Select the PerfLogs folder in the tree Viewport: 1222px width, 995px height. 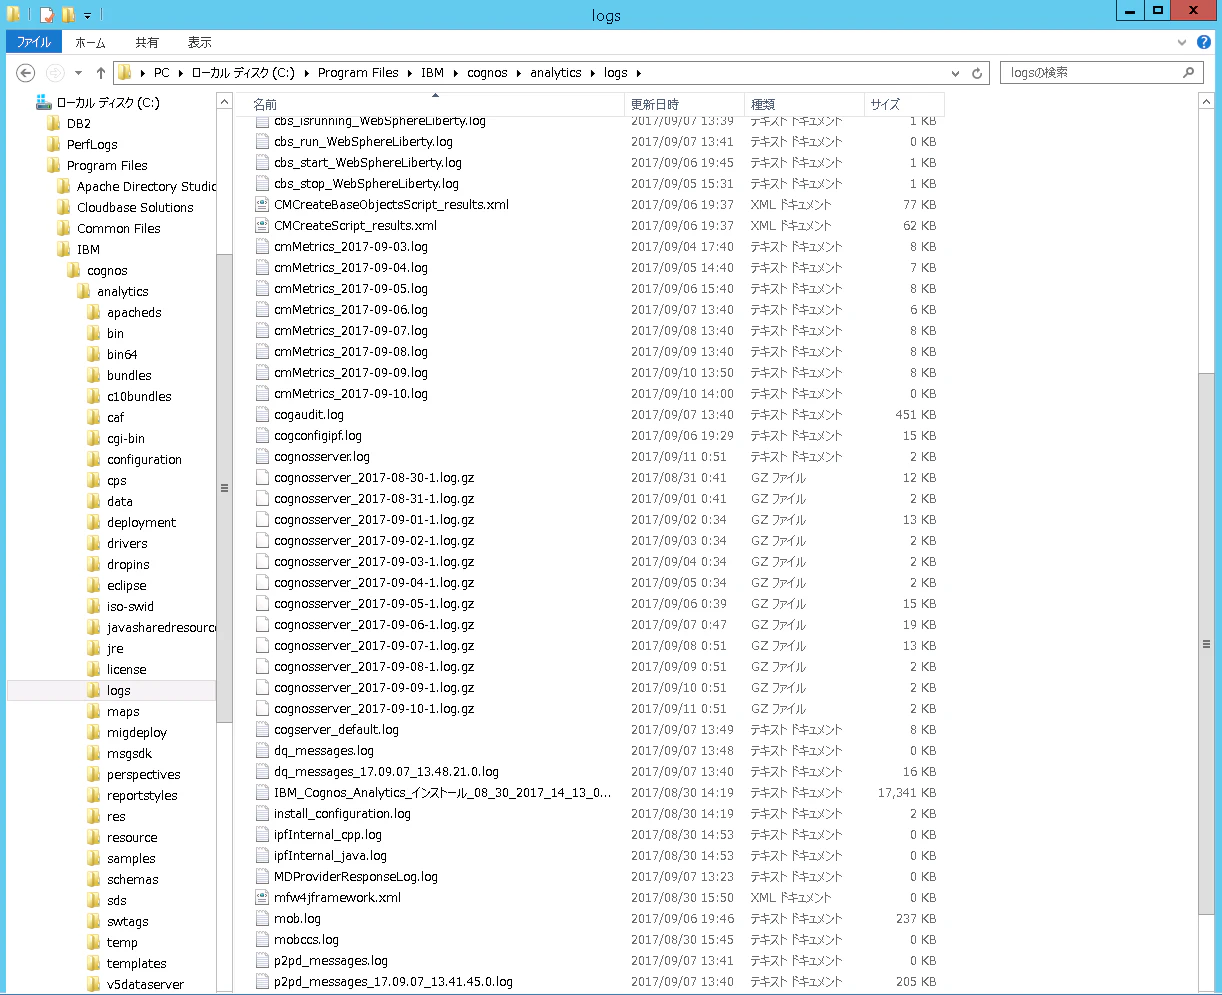92,145
